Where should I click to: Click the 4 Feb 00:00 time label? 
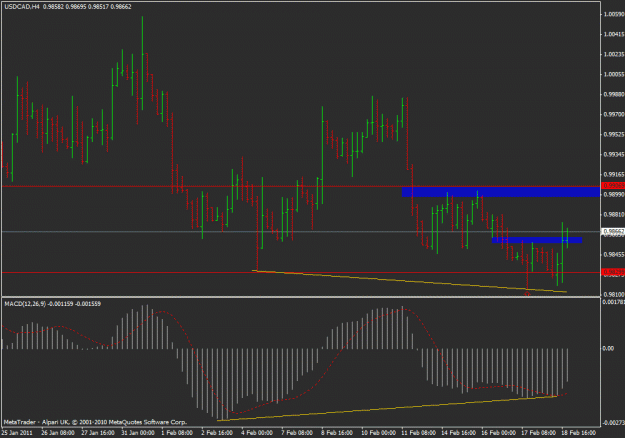coord(257,432)
